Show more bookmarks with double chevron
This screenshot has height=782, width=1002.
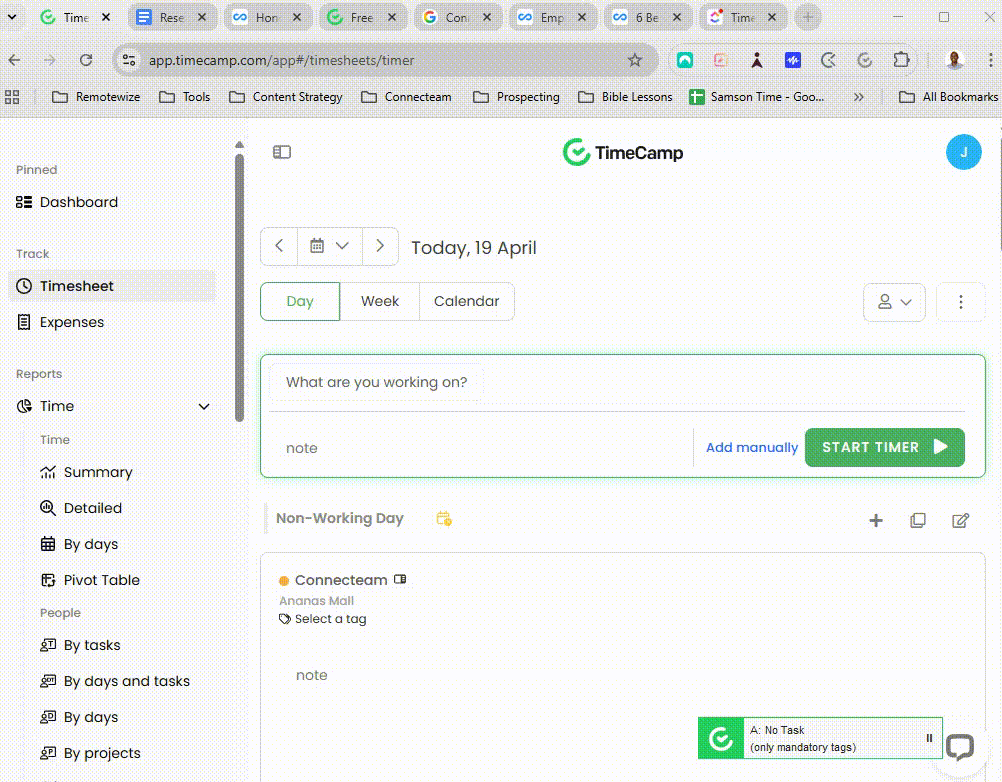point(858,96)
